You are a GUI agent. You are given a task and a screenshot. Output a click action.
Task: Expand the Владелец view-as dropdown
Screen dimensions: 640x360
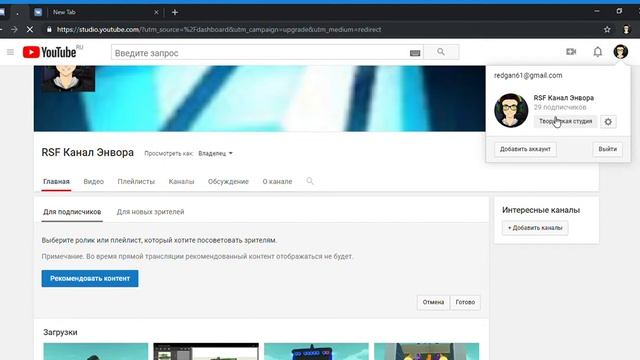(x=215, y=153)
